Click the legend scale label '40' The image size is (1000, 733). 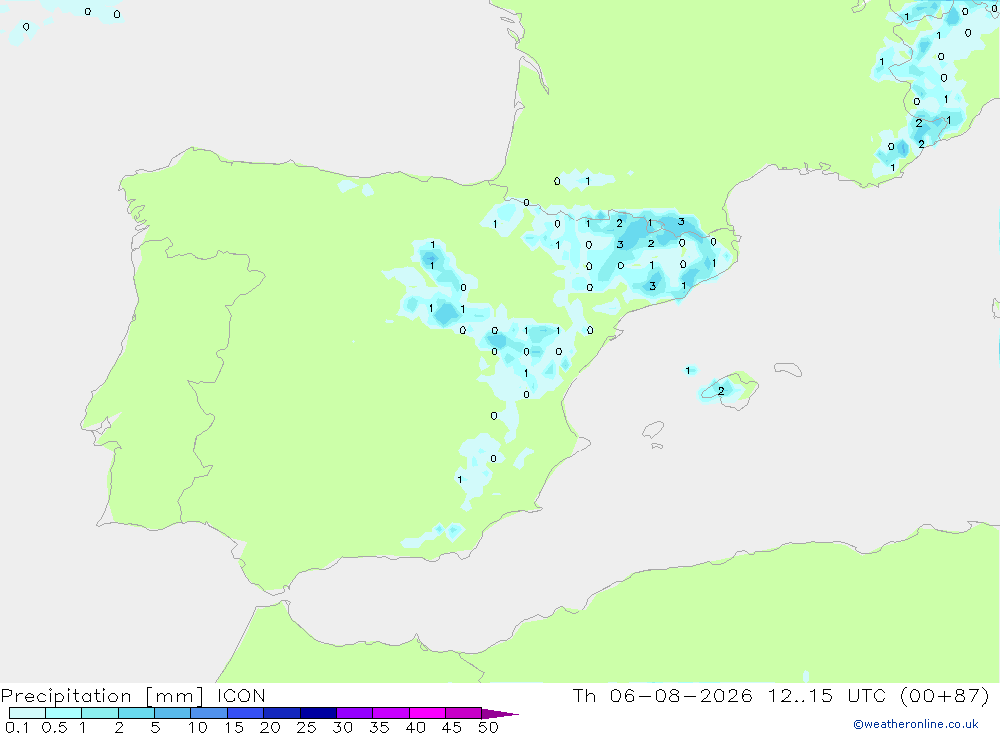point(415,727)
